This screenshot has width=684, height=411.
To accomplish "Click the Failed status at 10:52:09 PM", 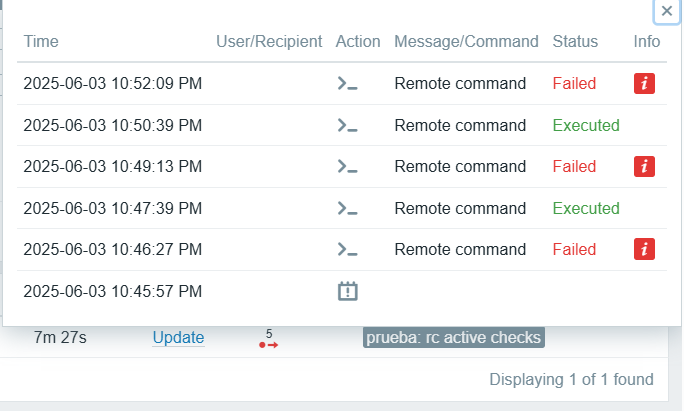I will coord(574,84).
